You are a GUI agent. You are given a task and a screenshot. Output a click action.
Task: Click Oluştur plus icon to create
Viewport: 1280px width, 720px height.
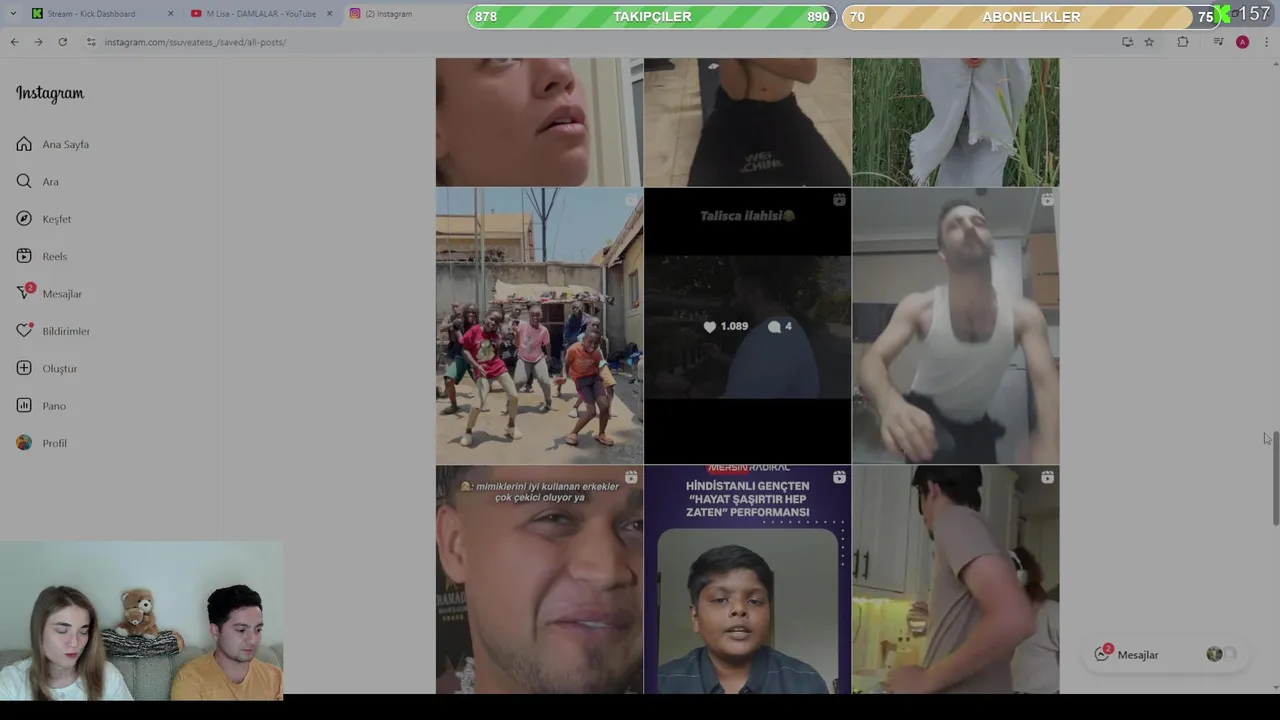[24, 368]
